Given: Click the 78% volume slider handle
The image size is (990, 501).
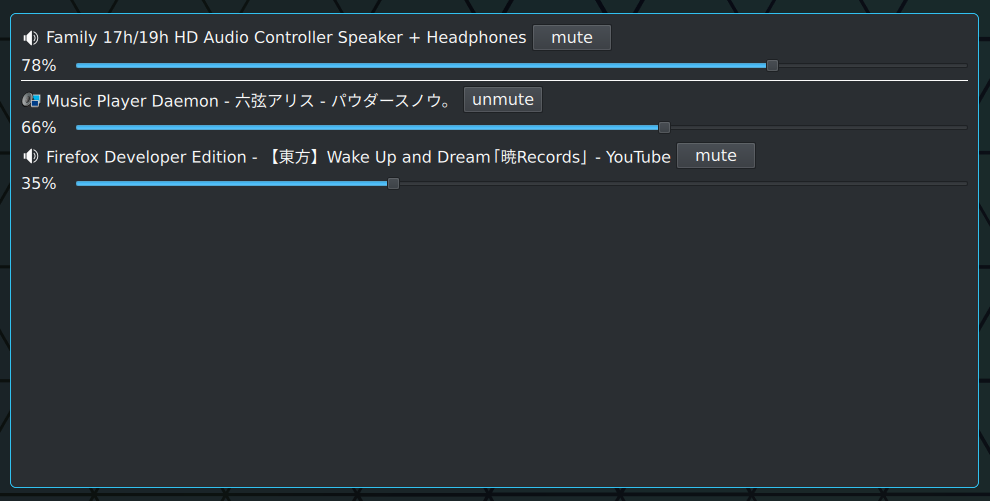Looking at the screenshot, I should pos(772,66).
